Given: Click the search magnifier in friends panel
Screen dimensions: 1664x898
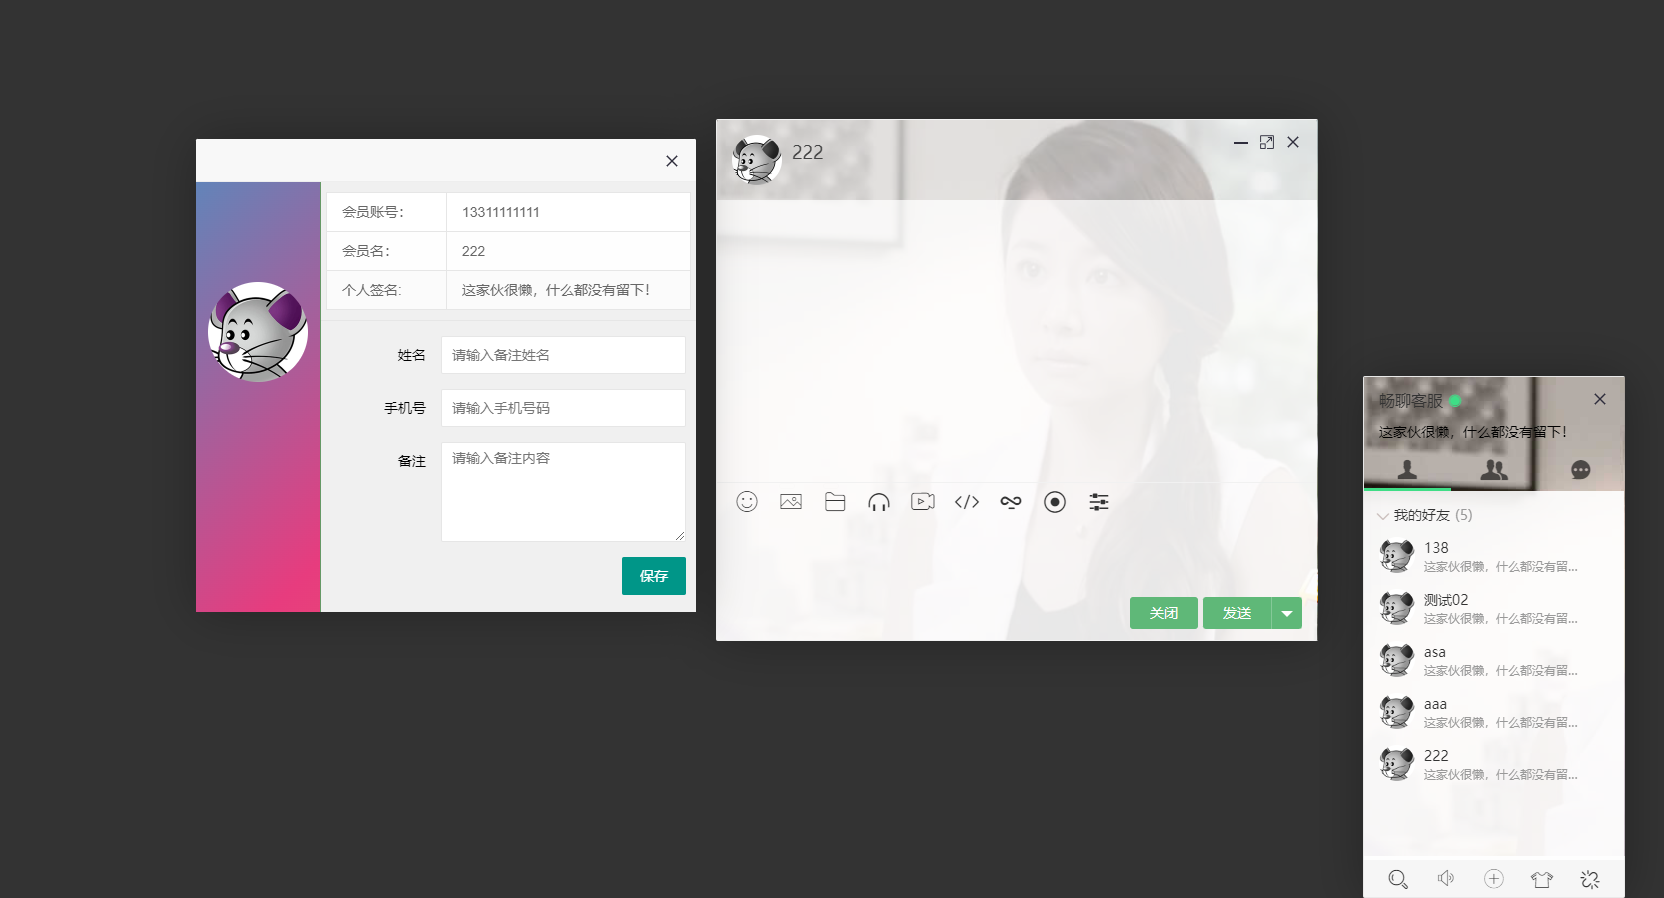Looking at the screenshot, I should [x=1398, y=879].
